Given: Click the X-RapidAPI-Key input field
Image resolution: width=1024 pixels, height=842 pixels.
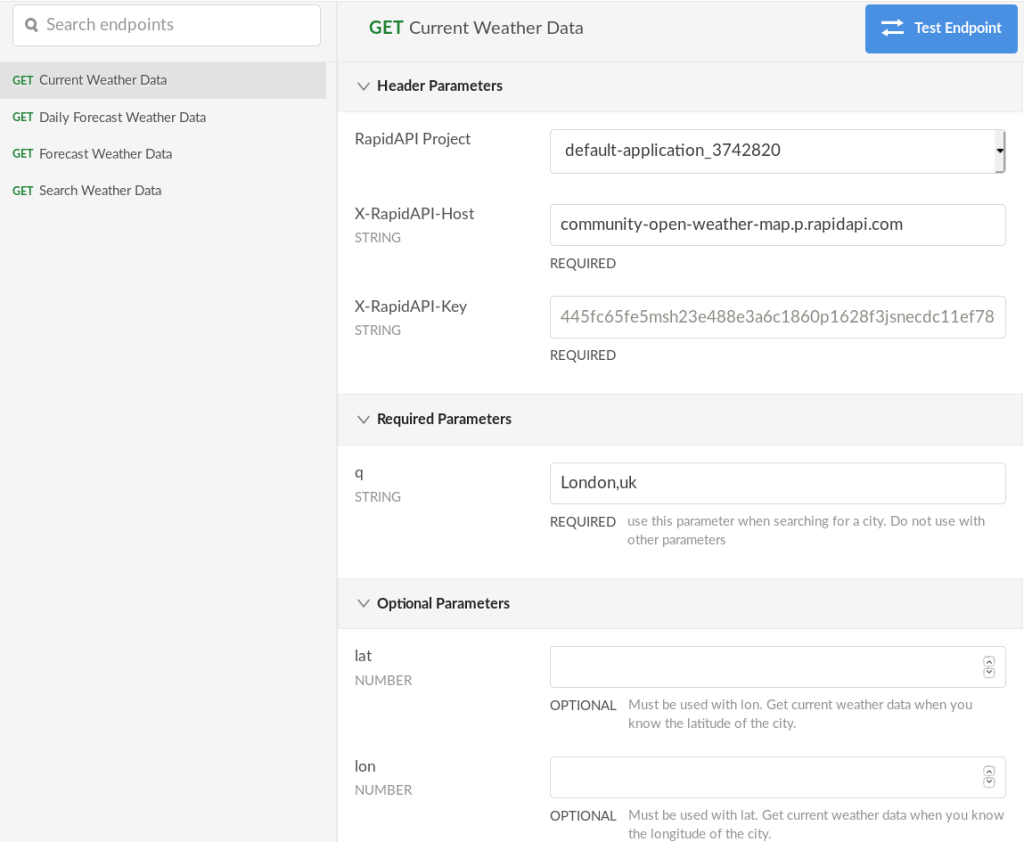Looking at the screenshot, I should [x=777, y=317].
